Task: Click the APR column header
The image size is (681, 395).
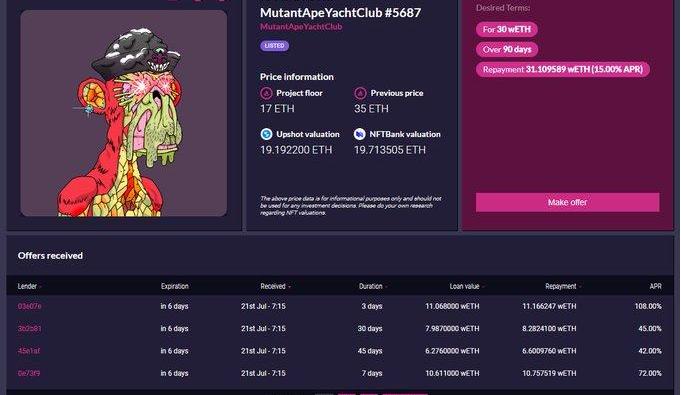Action: coord(655,286)
